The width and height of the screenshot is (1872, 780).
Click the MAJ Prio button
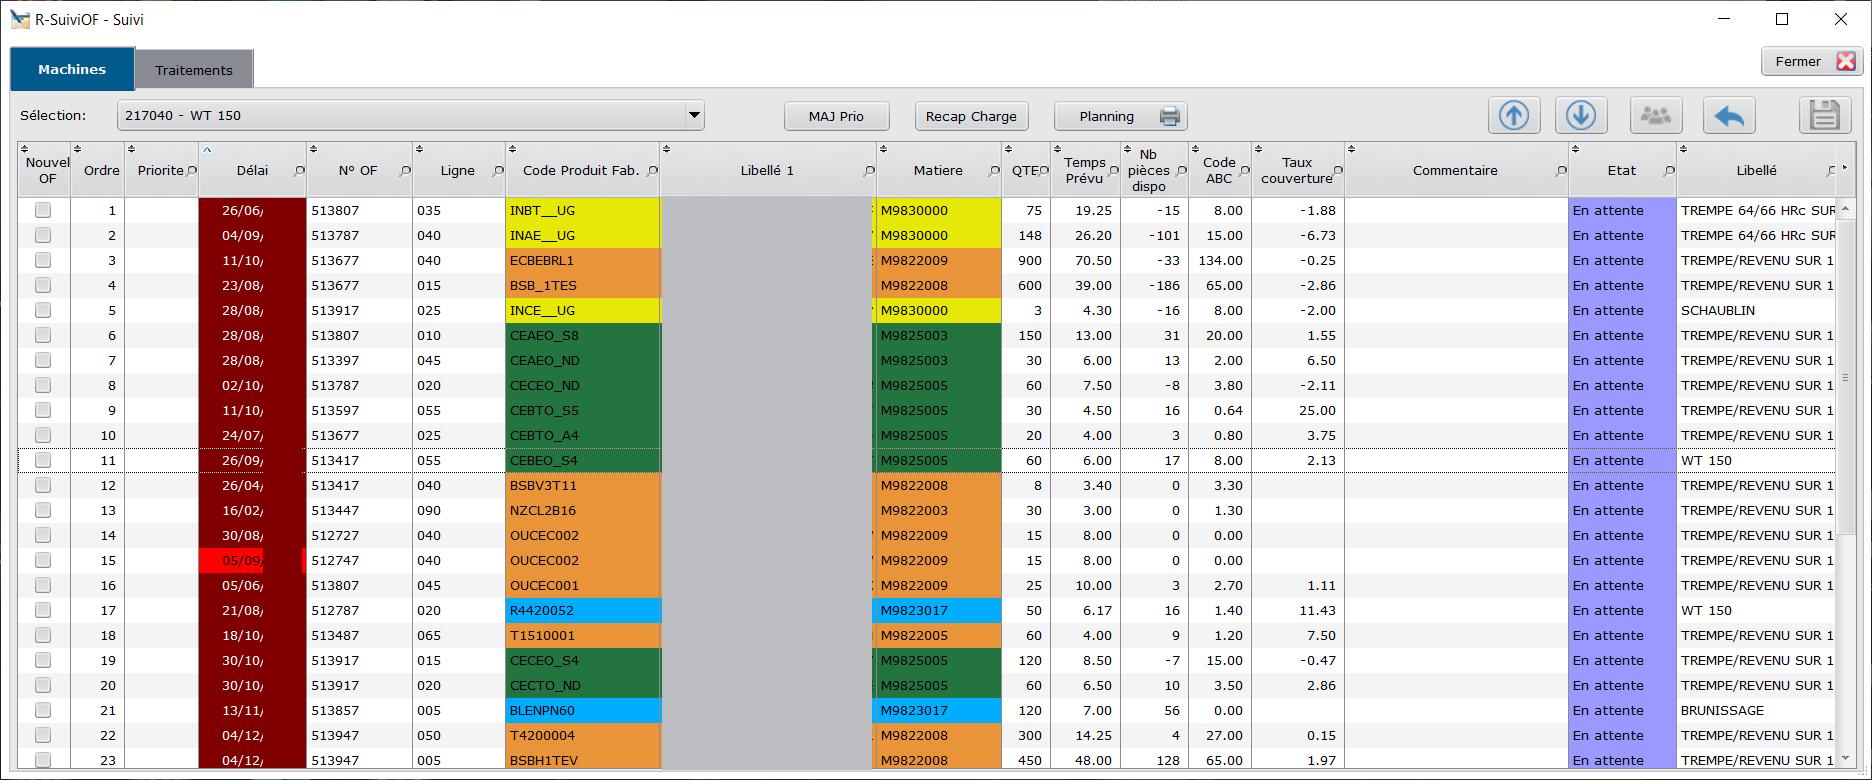pyautogui.click(x=836, y=116)
